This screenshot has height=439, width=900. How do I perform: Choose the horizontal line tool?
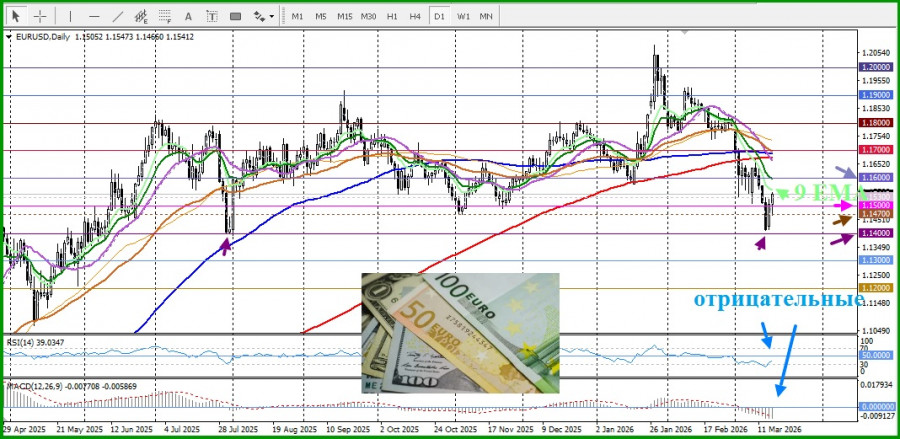coord(94,16)
